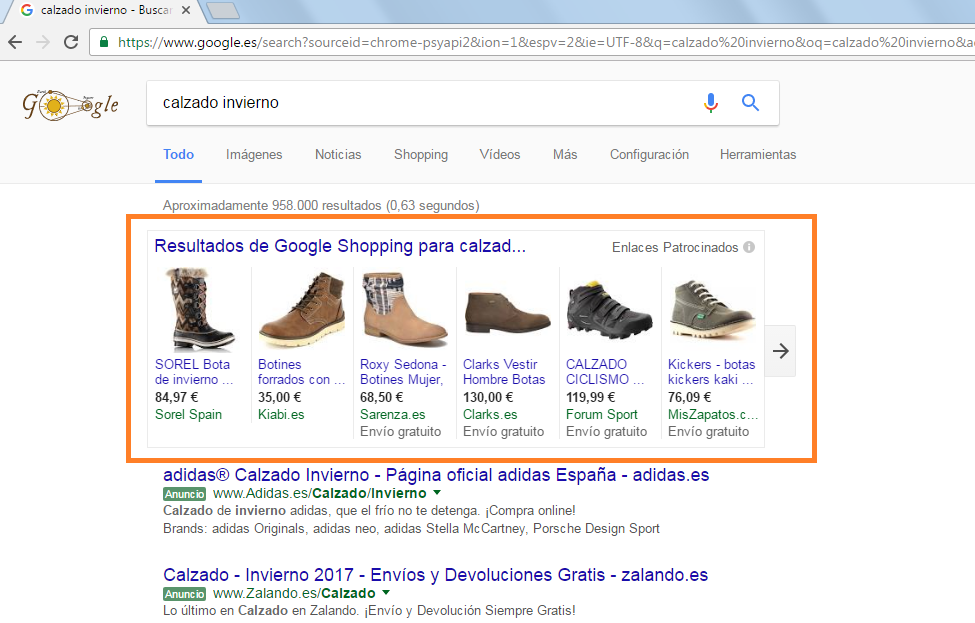975x623 pixels.
Task: Click the 'Clarks.es' seller name
Action: (490, 414)
